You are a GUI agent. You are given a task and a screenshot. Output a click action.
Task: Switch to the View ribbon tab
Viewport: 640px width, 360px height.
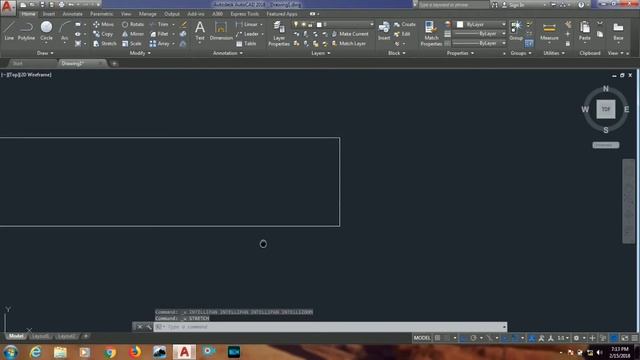tap(126, 14)
